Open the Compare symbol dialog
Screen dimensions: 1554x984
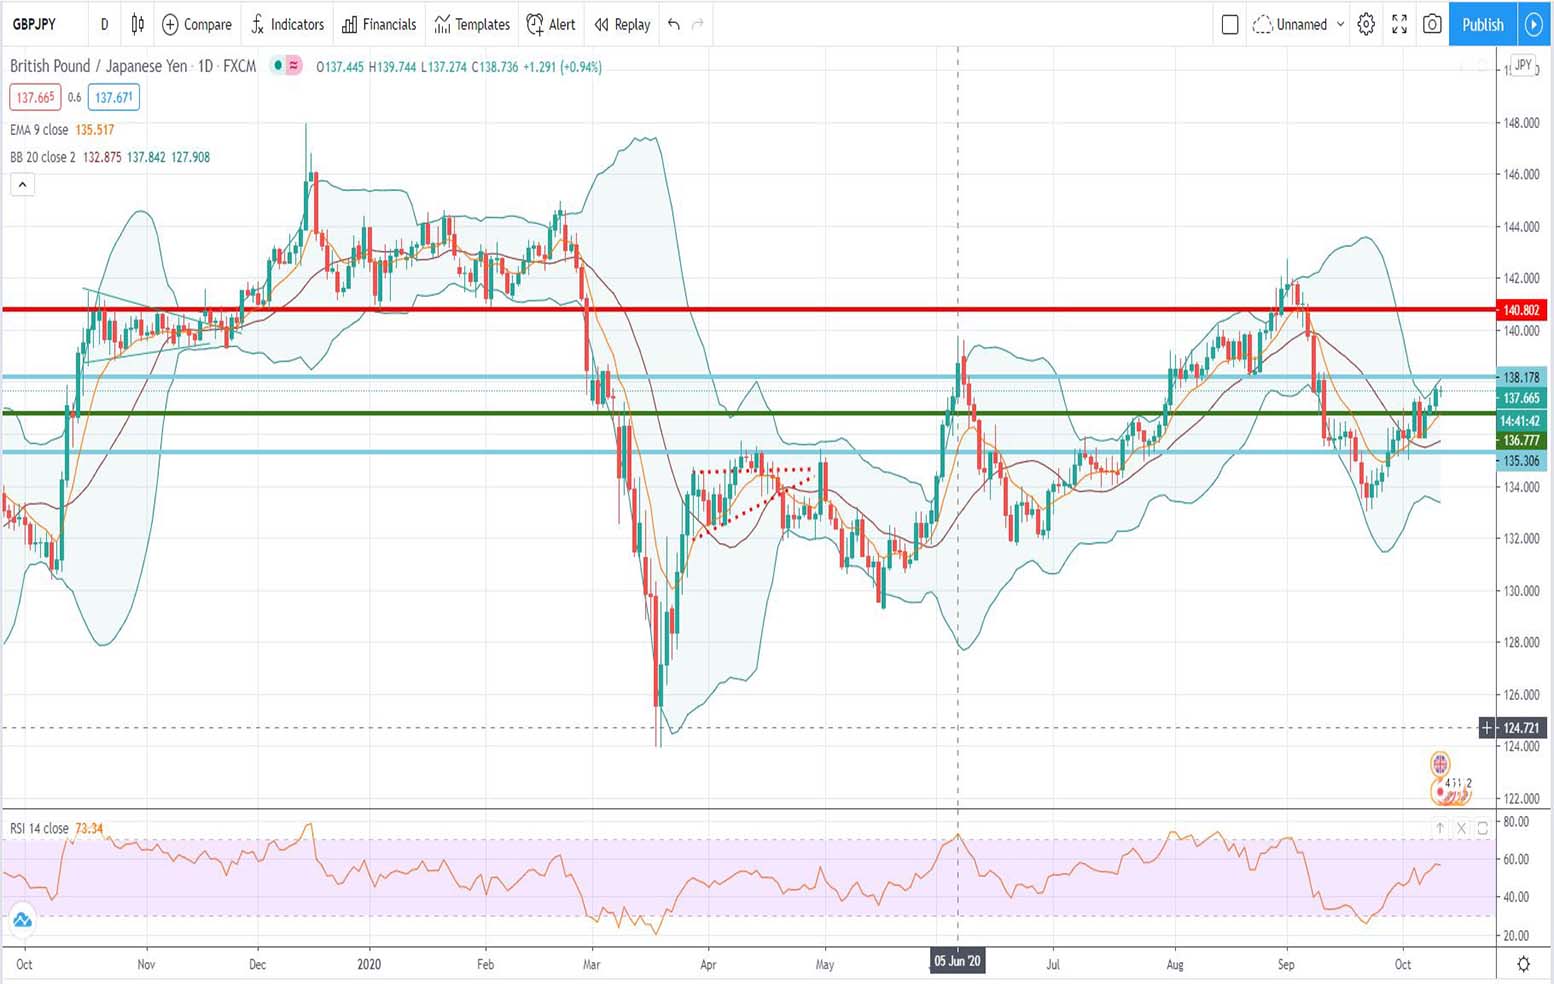point(196,24)
